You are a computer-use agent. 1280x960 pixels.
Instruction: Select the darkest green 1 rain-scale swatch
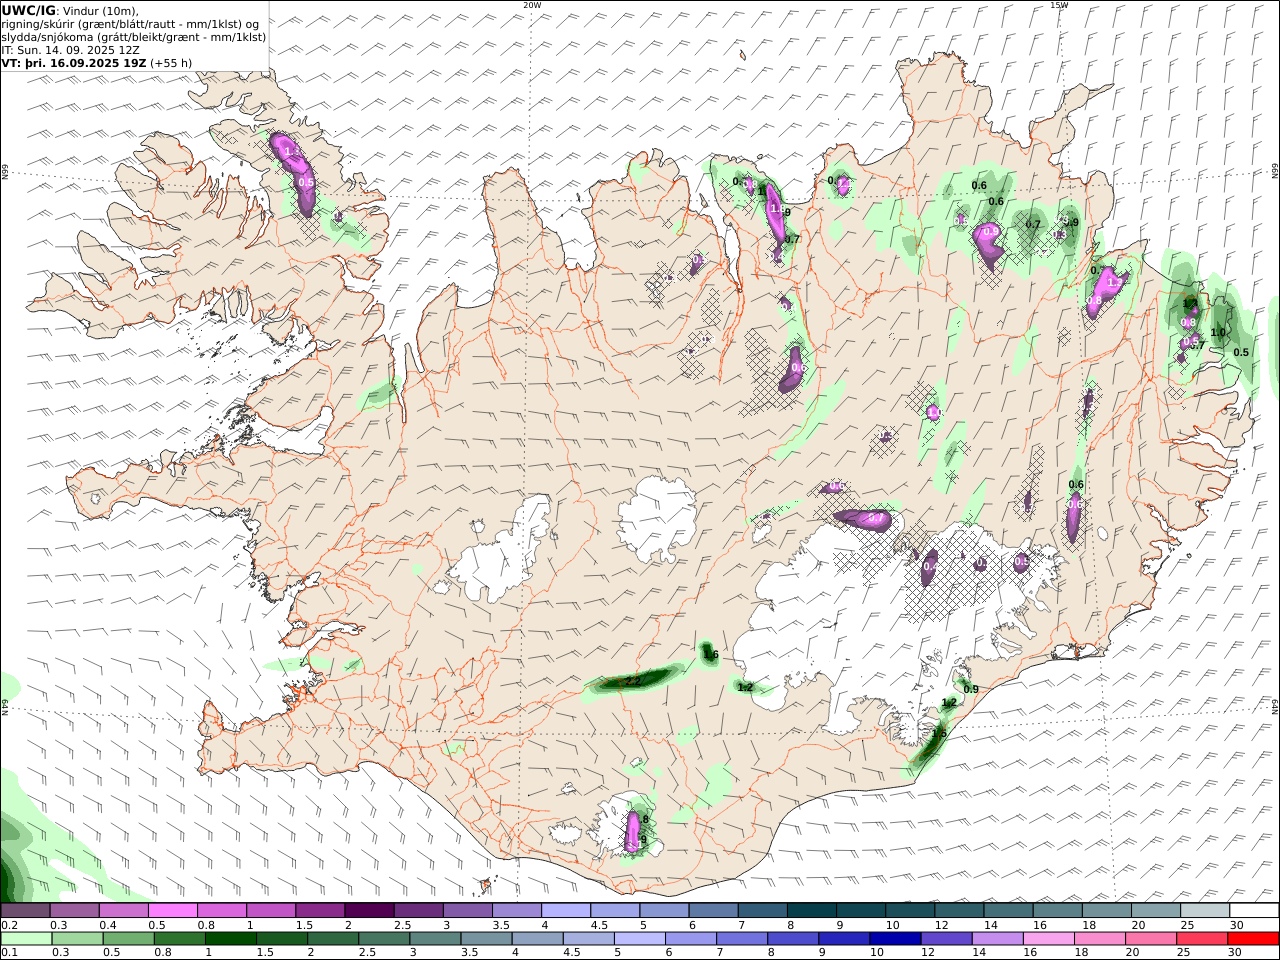click(x=230, y=939)
